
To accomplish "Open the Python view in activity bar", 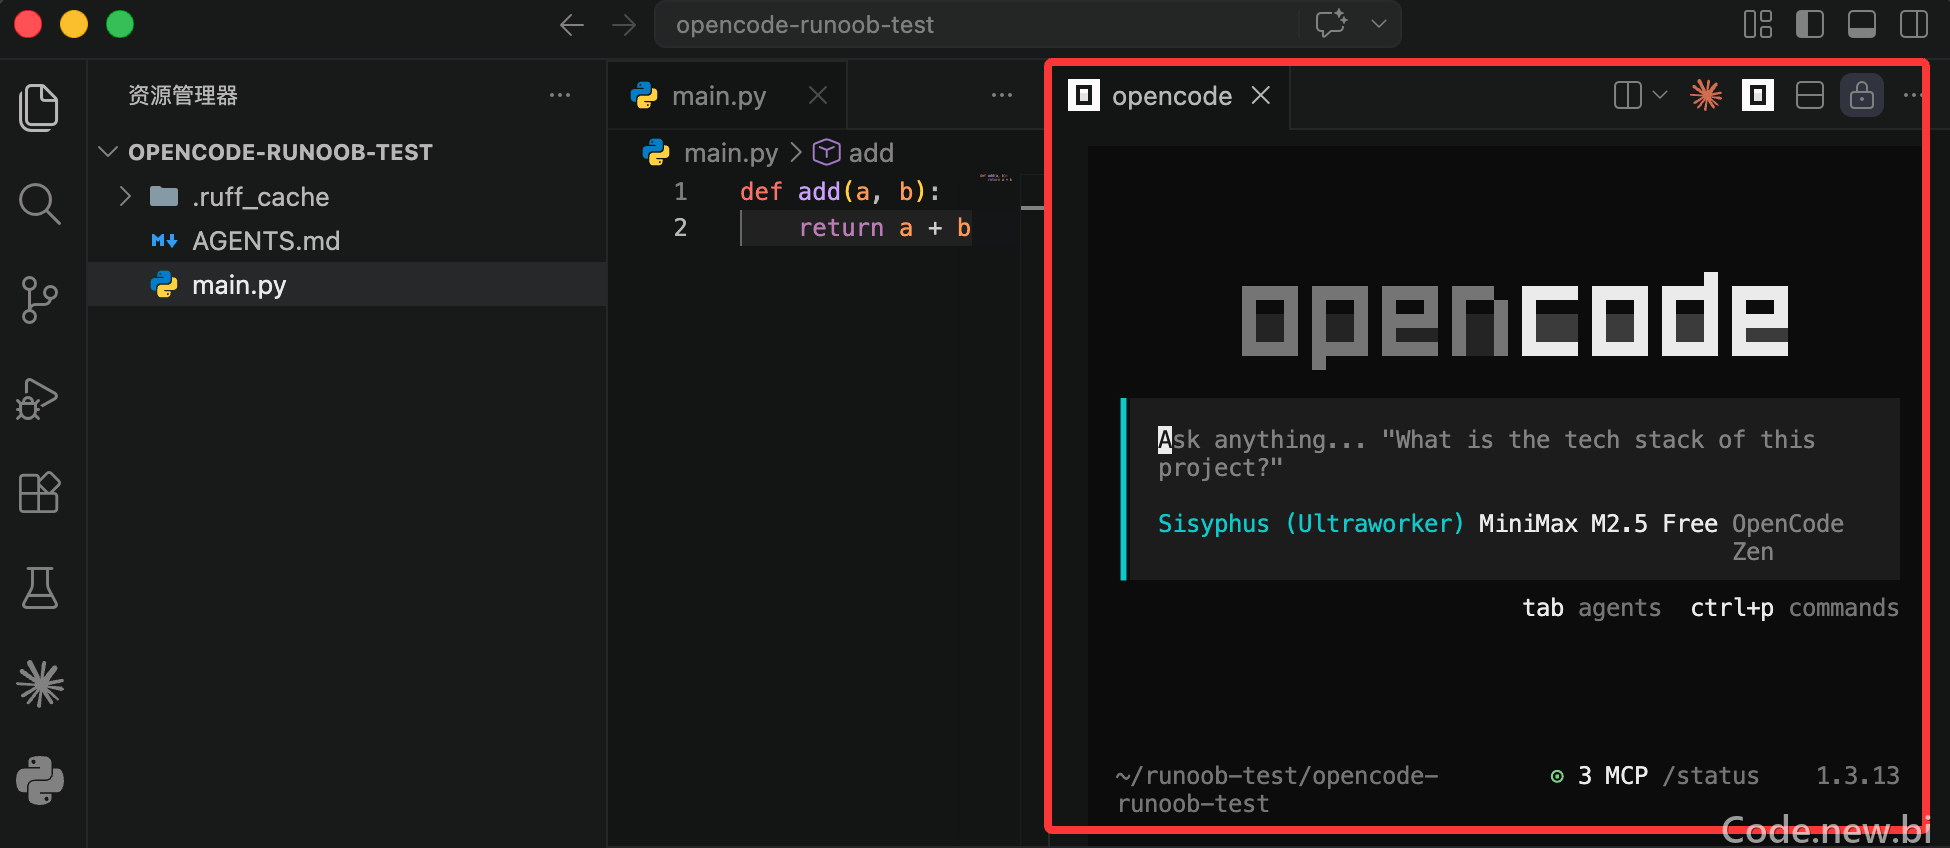I will (39, 780).
